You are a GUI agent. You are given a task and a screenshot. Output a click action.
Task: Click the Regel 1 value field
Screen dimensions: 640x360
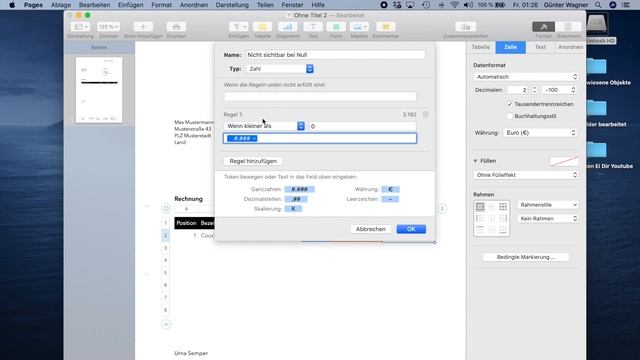362,126
